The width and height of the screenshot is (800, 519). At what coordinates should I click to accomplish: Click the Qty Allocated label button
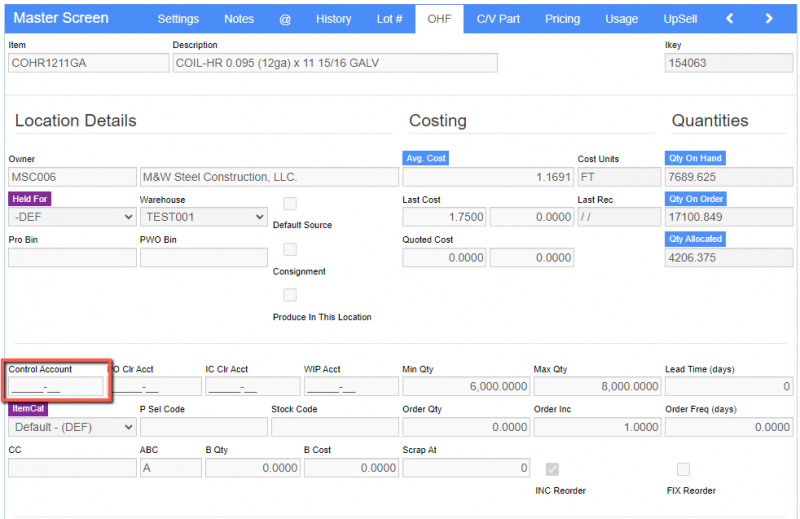[695, 240]
